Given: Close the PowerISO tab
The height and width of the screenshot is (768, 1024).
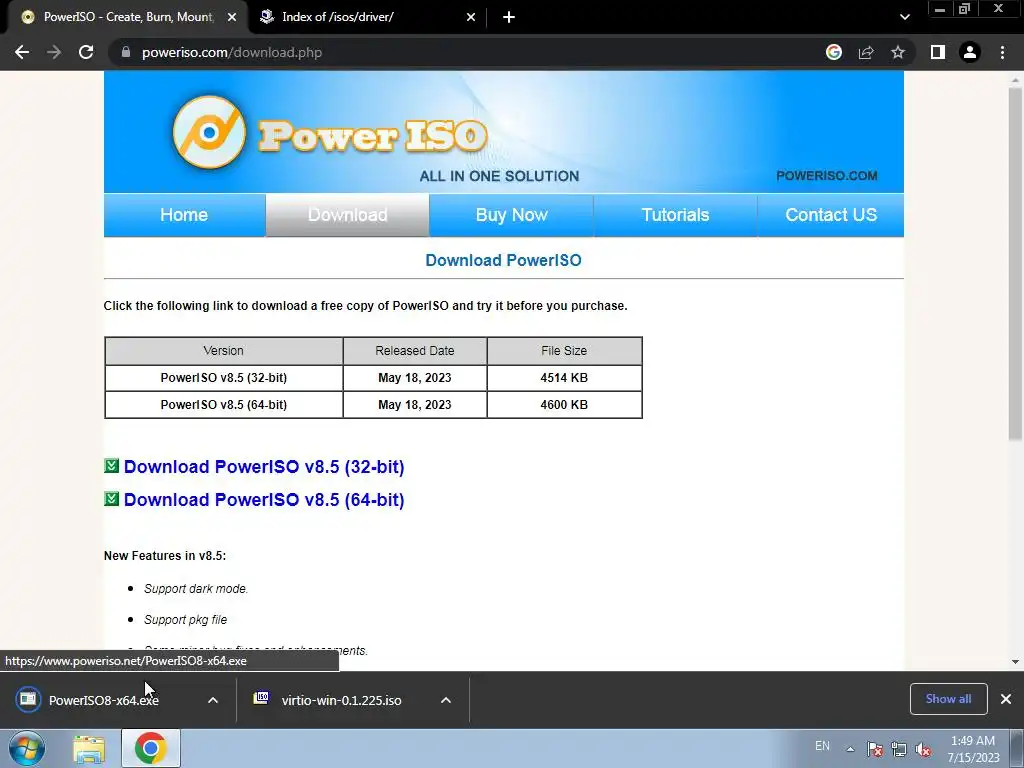Looking at the screenshot, I should [x=232, y=17].
